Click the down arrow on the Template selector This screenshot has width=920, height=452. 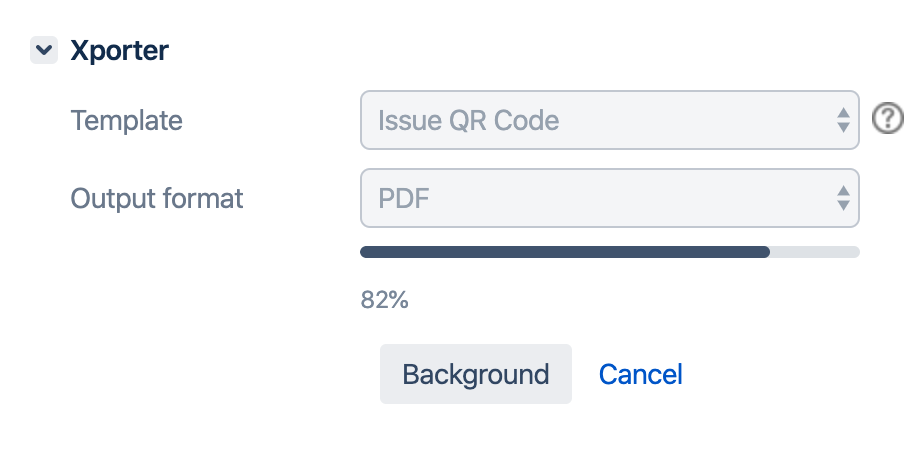tap(843, 129)
